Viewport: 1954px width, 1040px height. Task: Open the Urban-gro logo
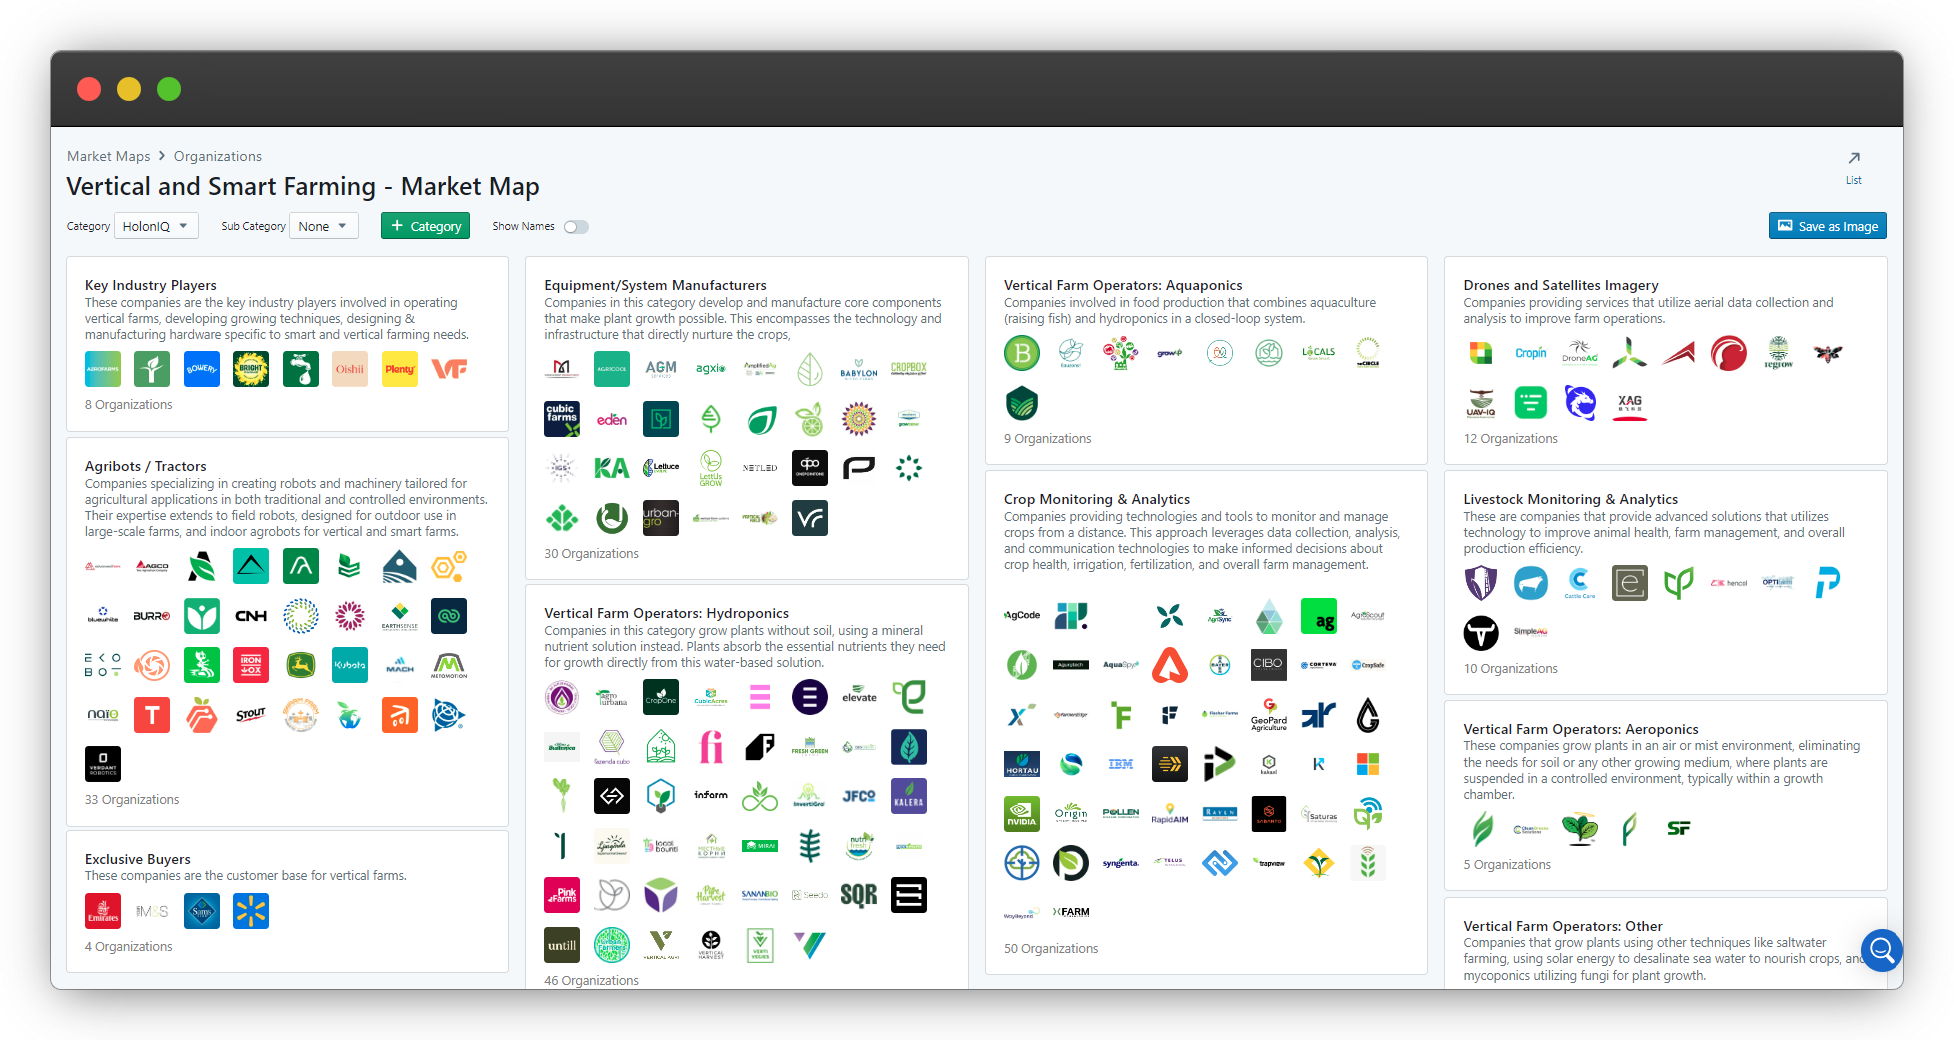661,518
